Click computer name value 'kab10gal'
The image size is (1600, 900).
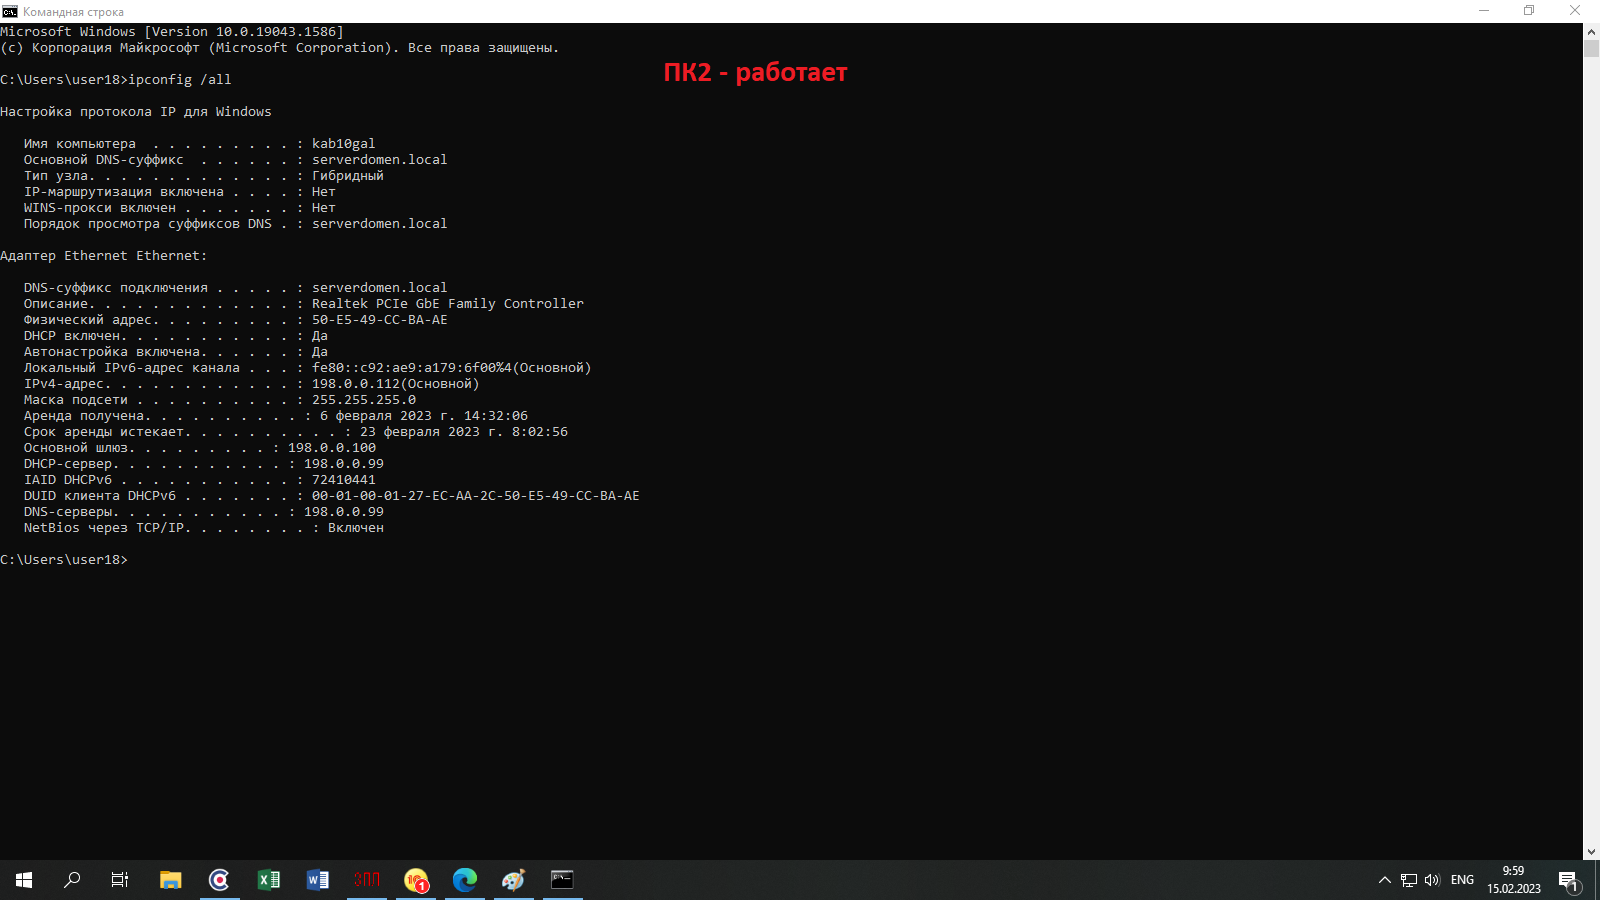344,144
